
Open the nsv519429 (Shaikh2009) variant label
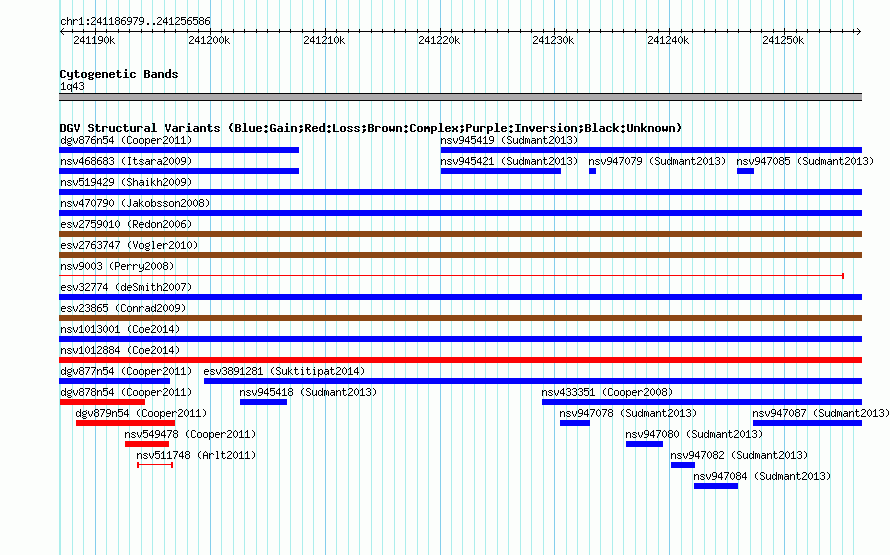pyautogui.click(x=126, y=182)
